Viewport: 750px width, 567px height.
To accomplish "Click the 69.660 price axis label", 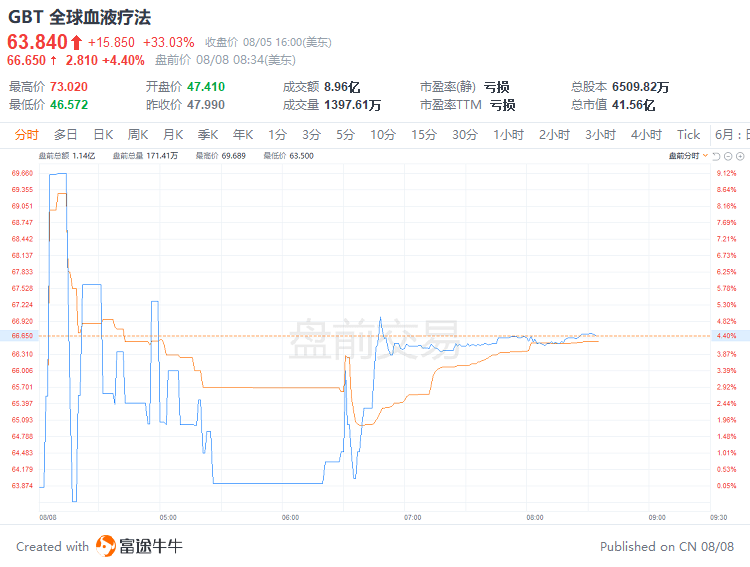I will 22,173.
